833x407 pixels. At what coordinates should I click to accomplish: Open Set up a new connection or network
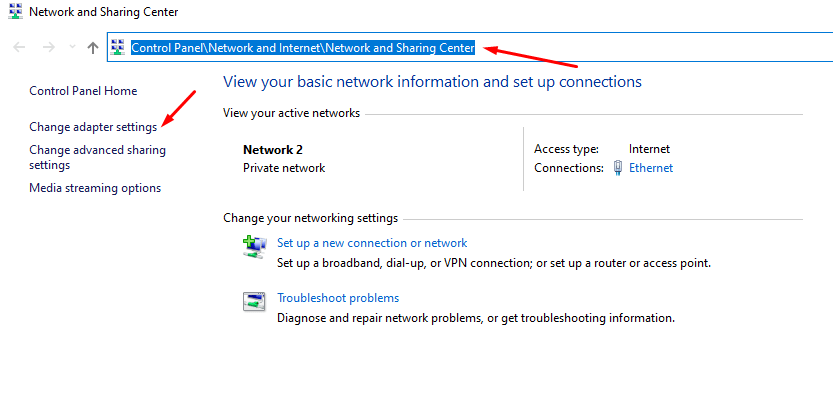(372, 243)
